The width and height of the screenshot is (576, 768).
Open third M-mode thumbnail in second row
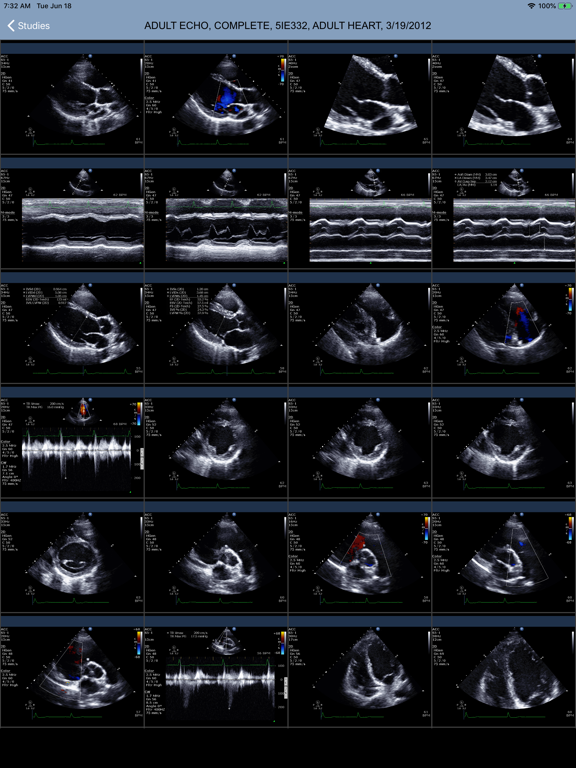pyautogui.click(x=360, y=213)
